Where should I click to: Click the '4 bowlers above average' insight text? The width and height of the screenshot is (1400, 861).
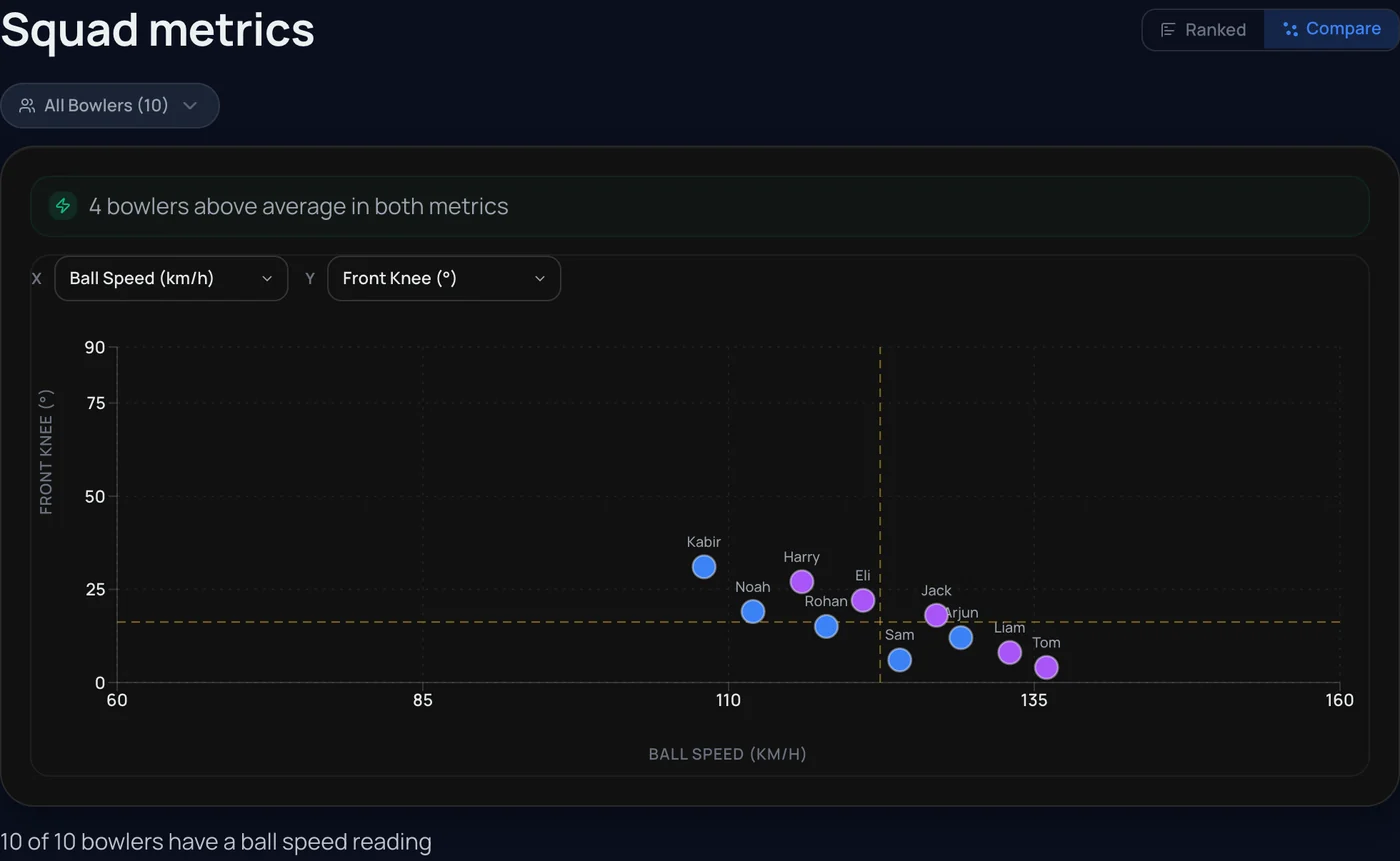299,206
